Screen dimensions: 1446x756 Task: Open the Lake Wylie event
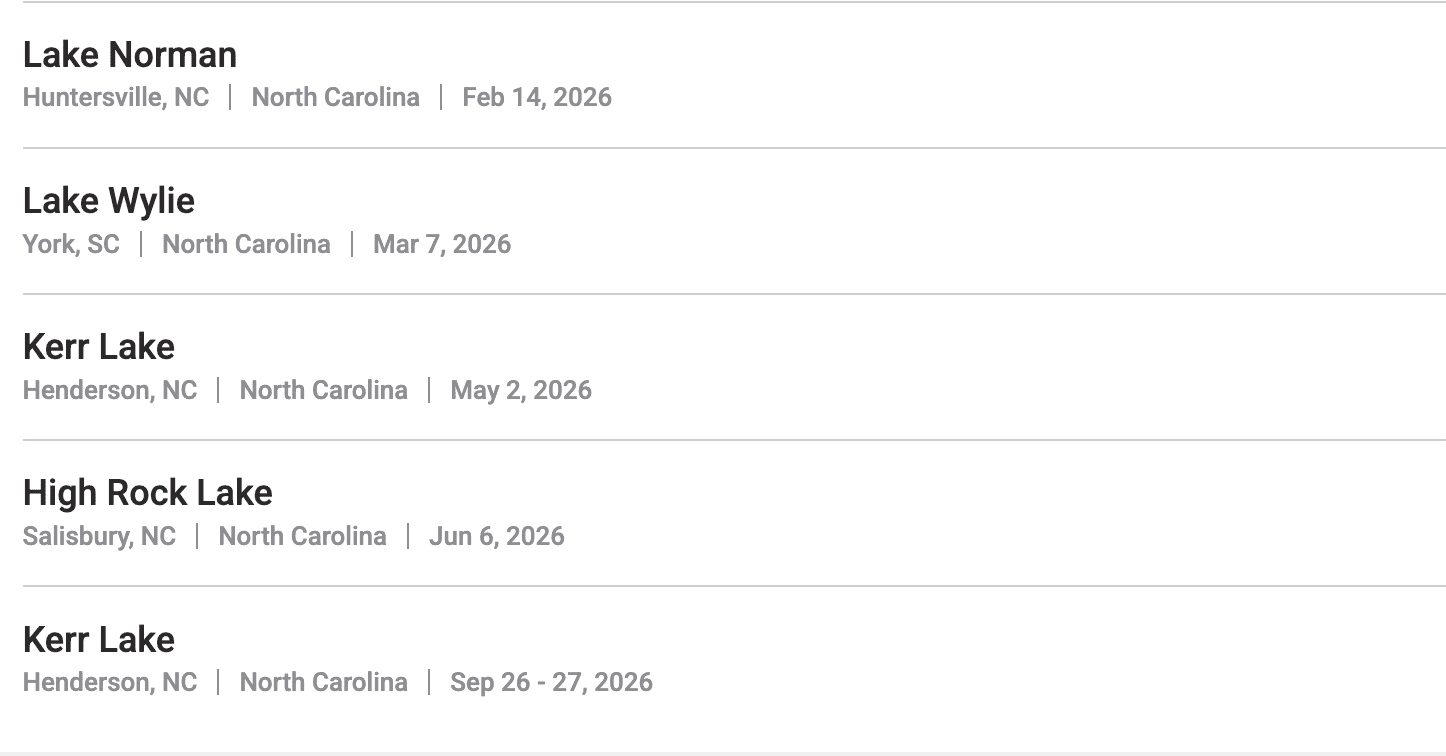pyautogui.click(x=109, y=201)
